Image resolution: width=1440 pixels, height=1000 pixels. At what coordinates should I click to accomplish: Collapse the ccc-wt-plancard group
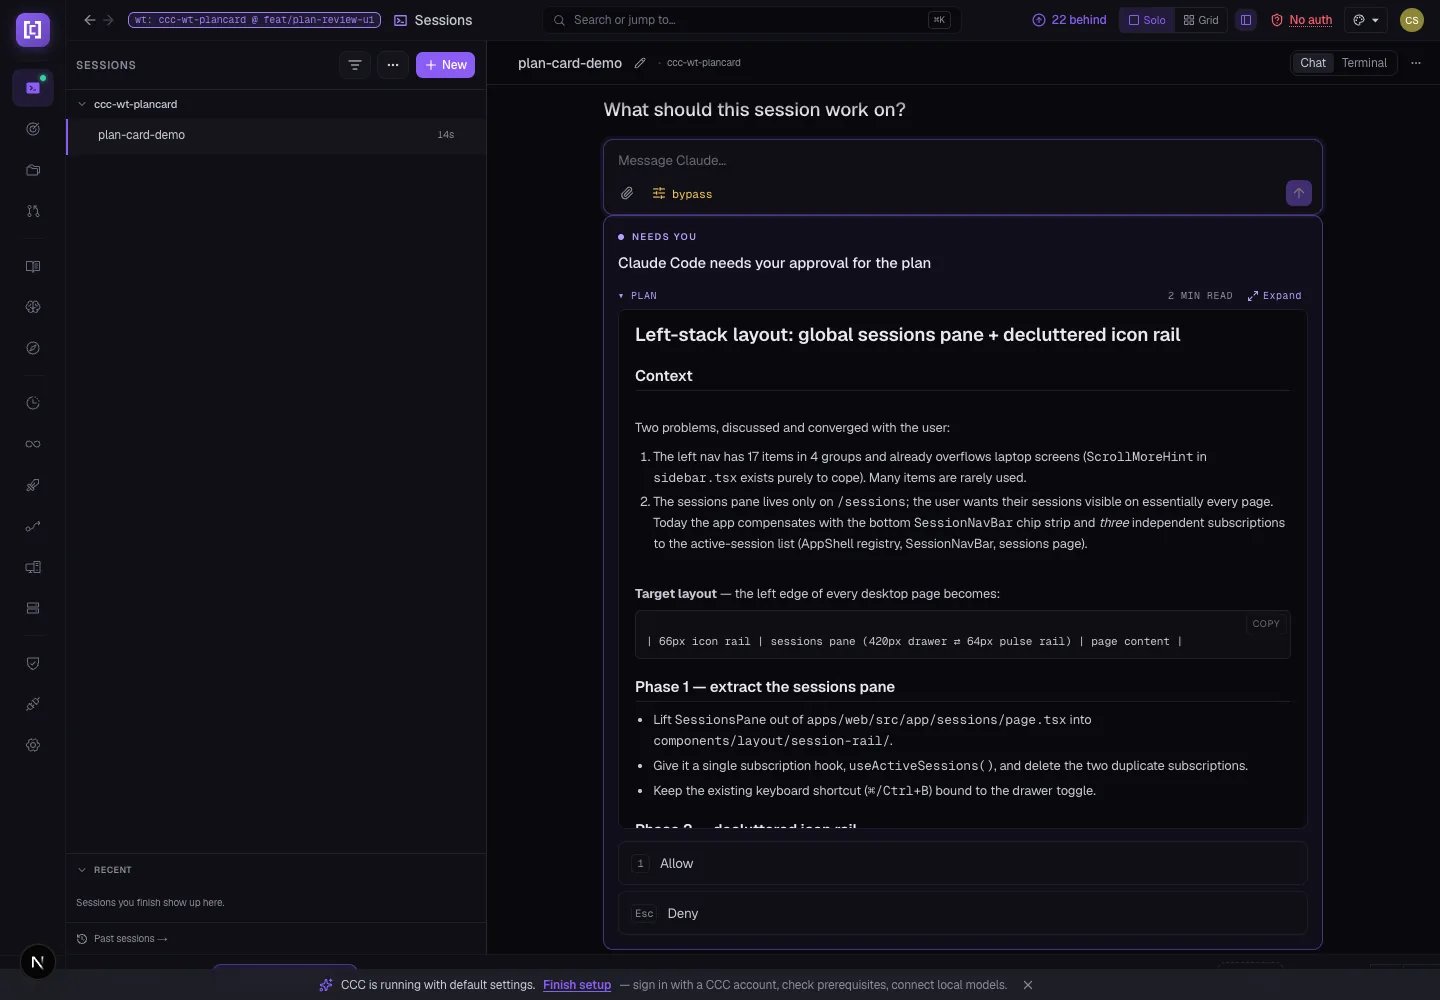click(82, 104)
